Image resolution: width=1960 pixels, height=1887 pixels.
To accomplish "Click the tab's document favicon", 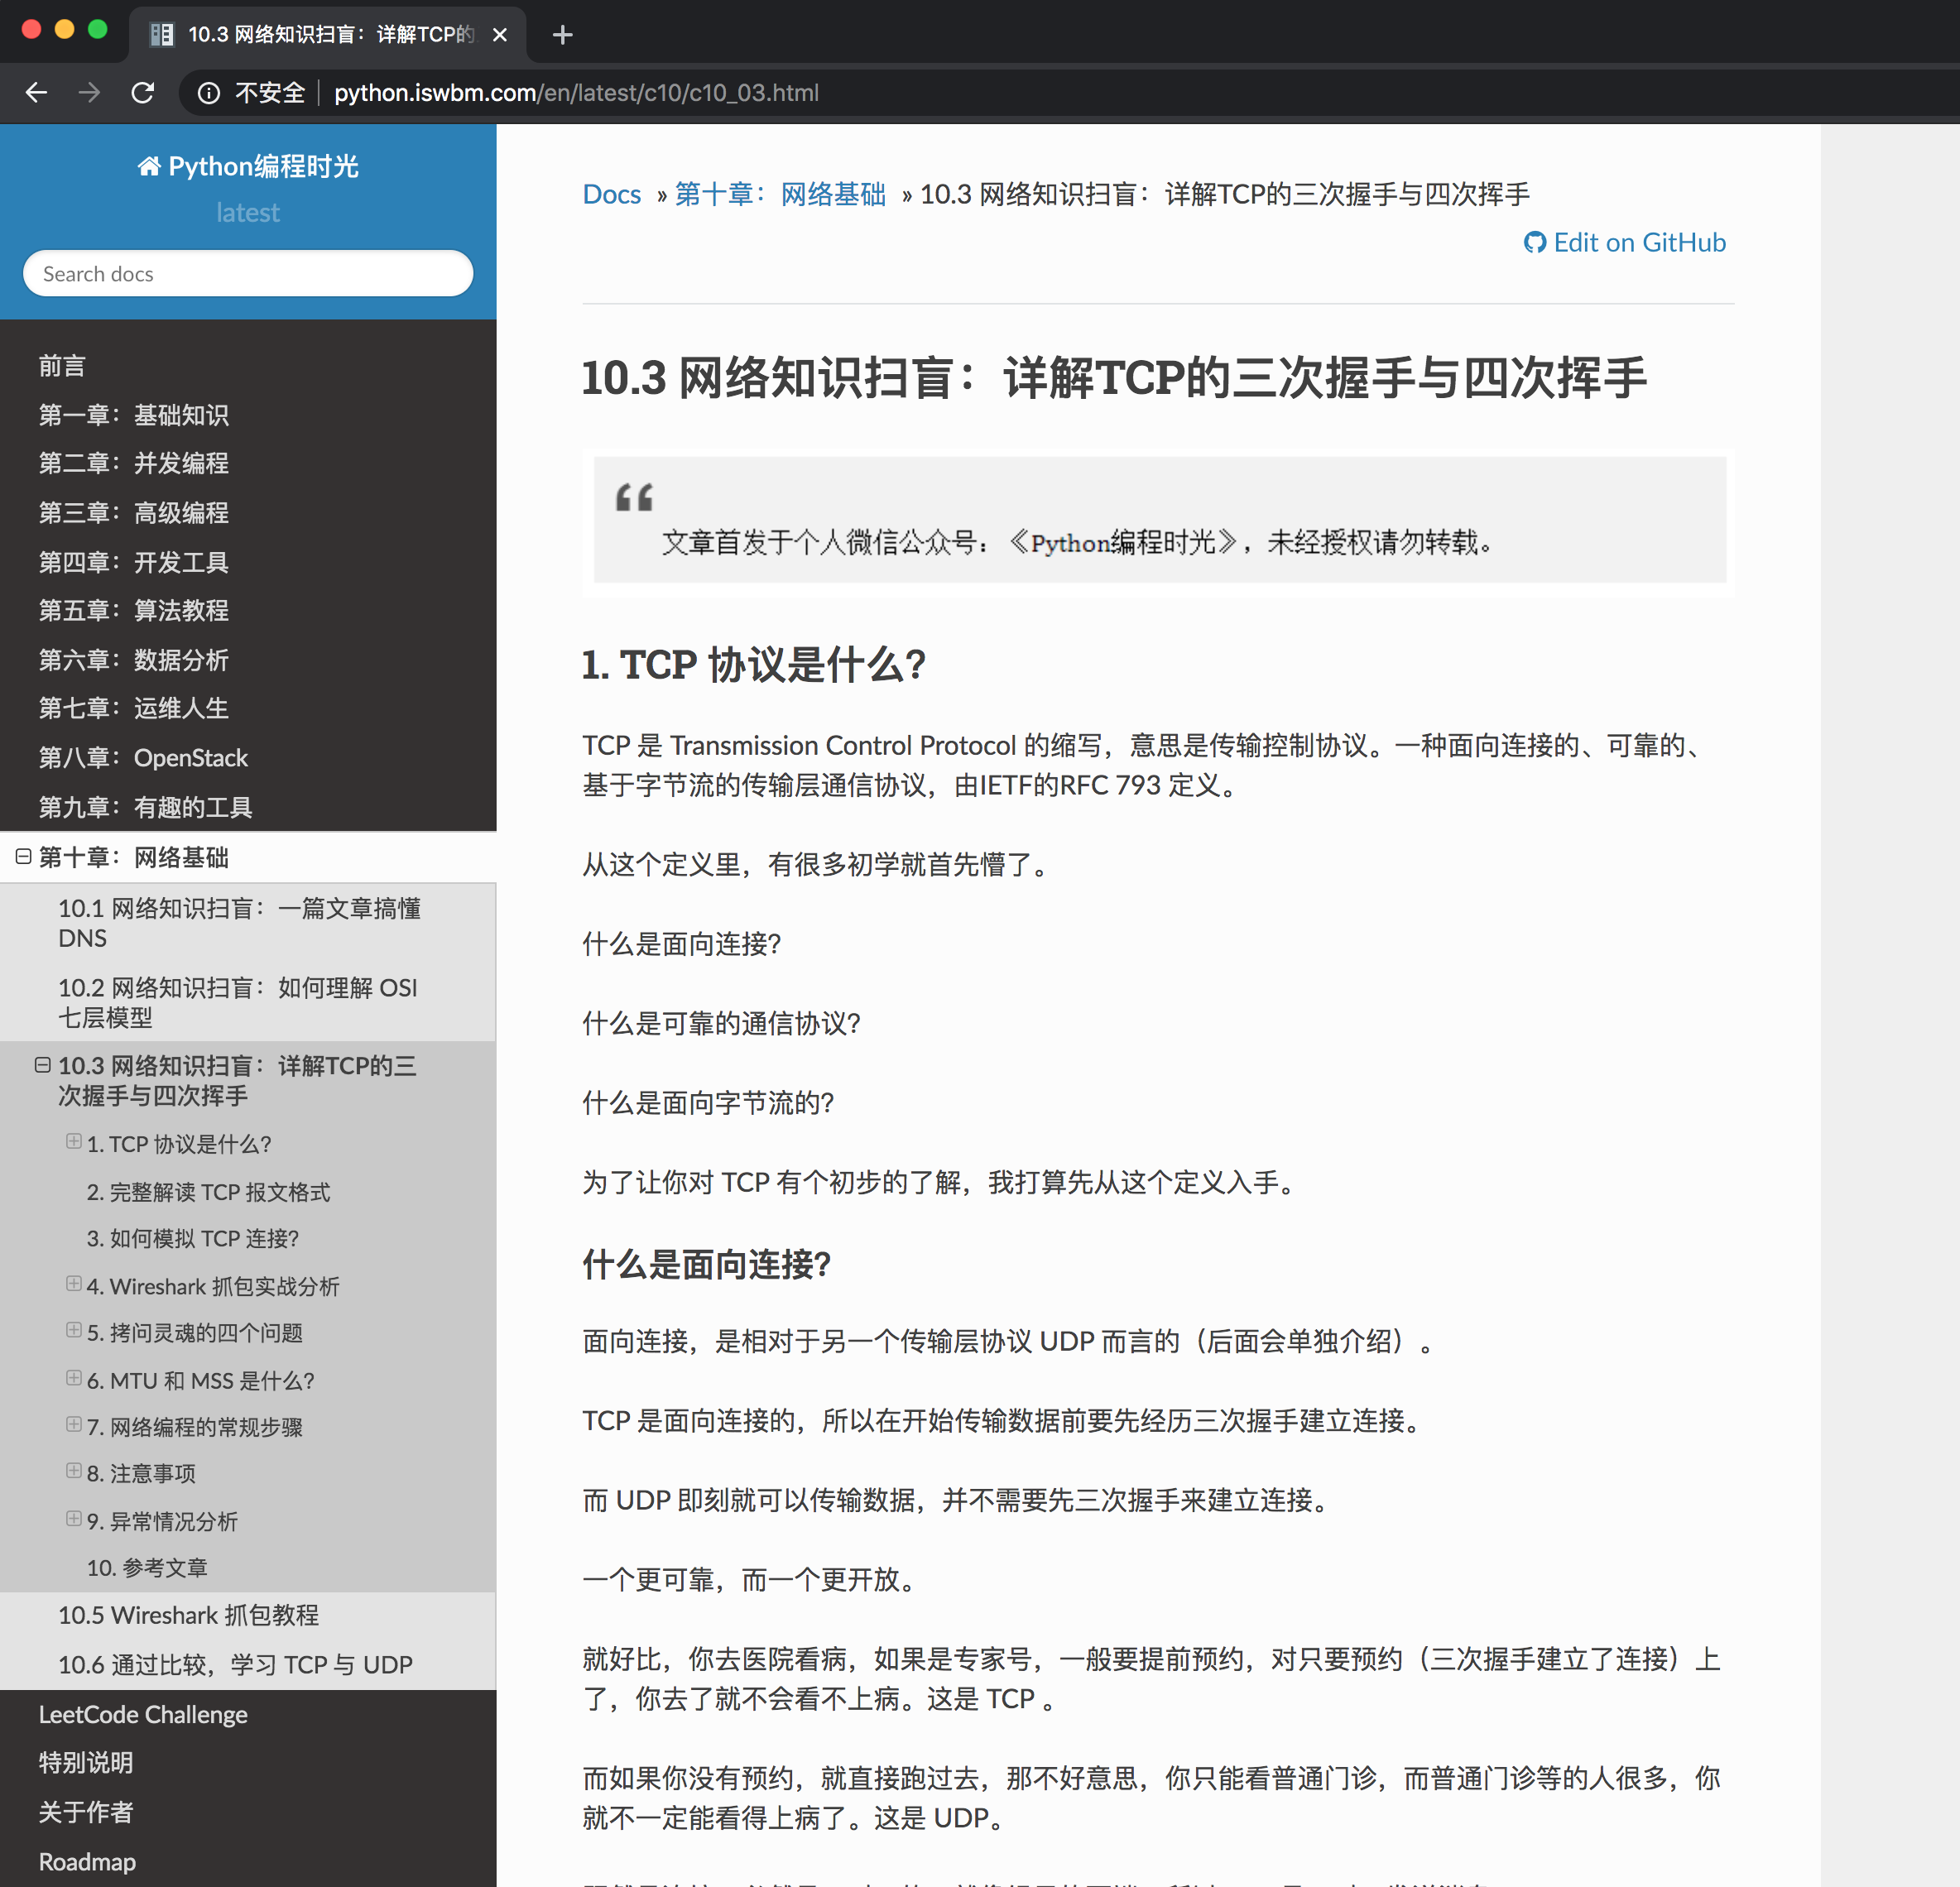I will coord(162,35).
